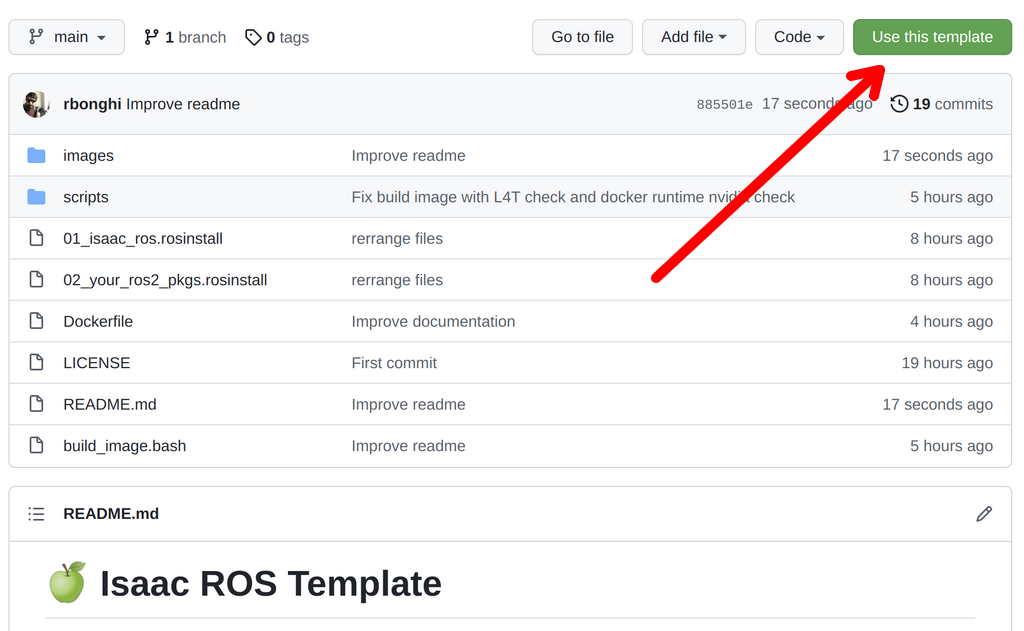Click the file icon for 02_your_ros2_pkgs.rosinstall
The image size is (1024, 631).
[37, 280]
